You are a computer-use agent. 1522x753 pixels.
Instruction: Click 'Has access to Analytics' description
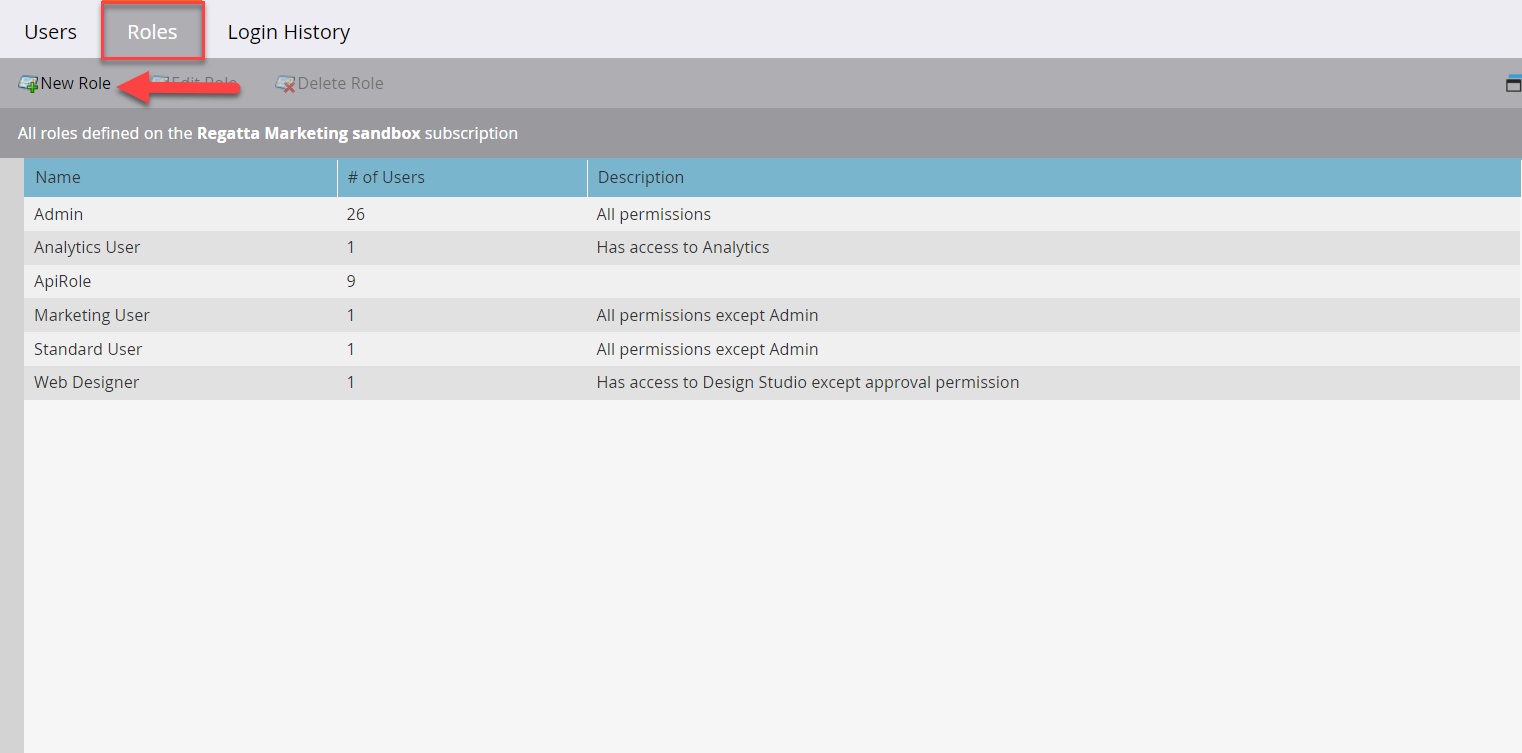(x=683, y=247)
